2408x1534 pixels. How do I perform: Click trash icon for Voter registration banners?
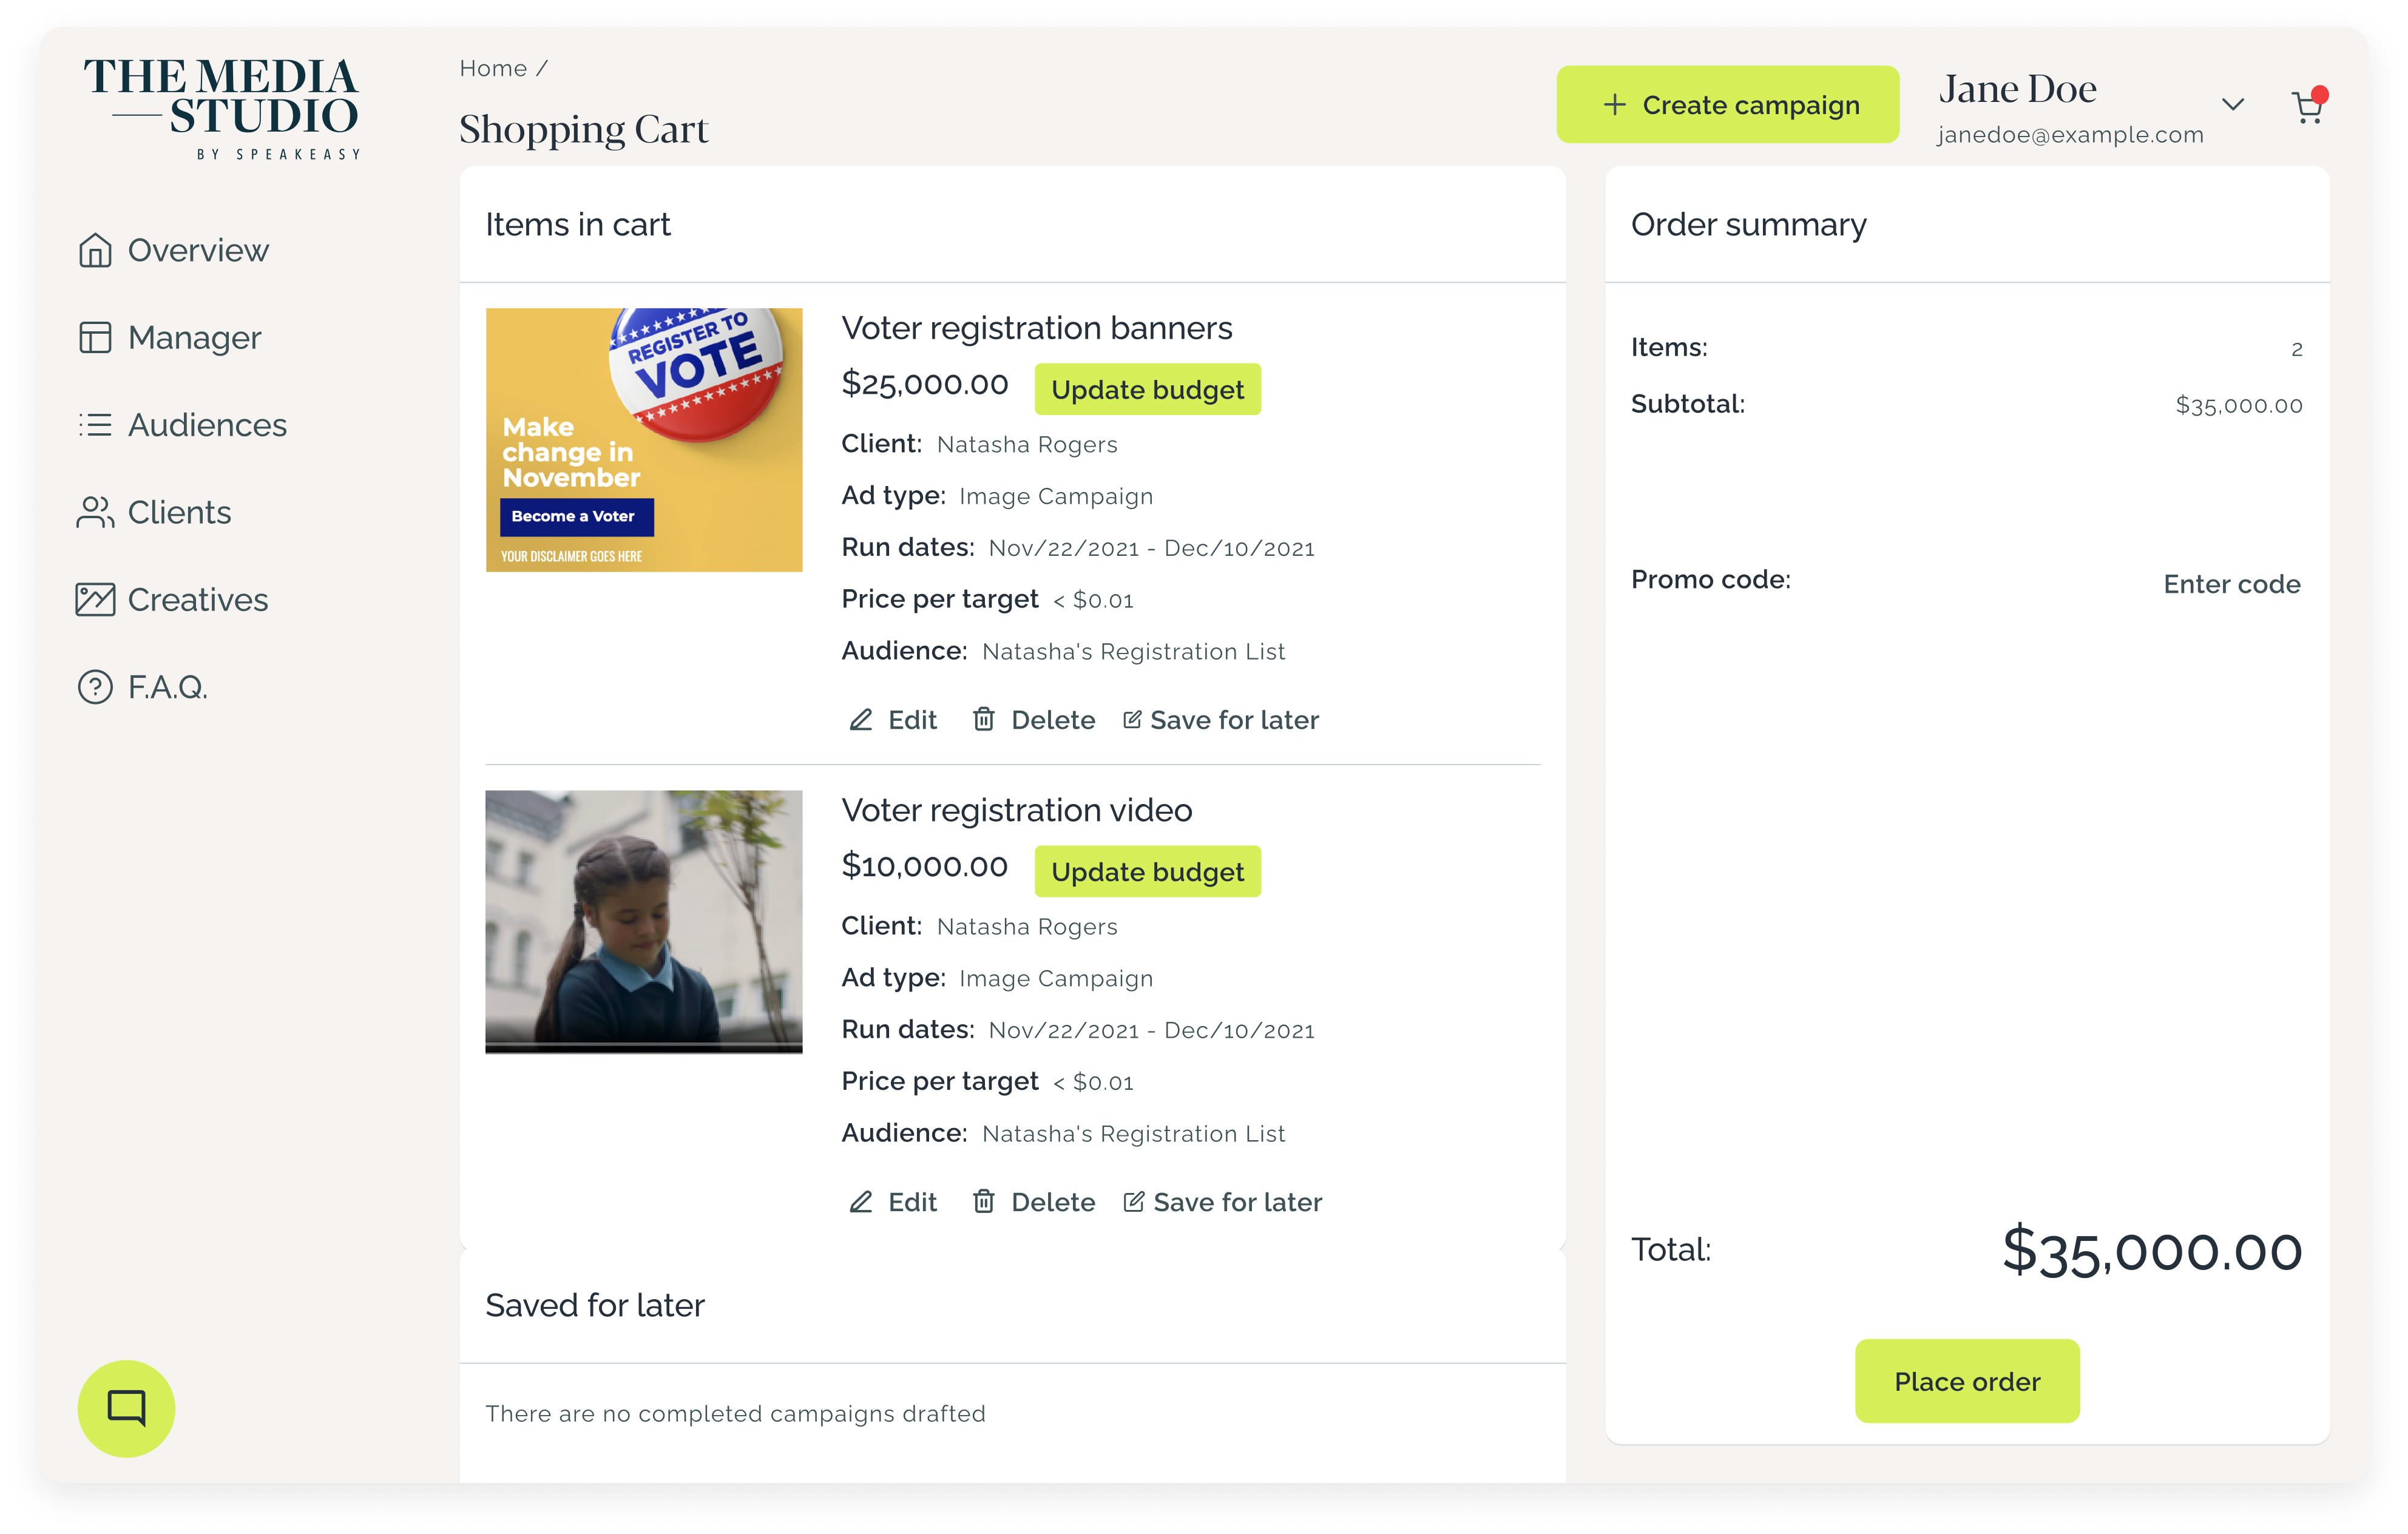click(x=984, y=719)
